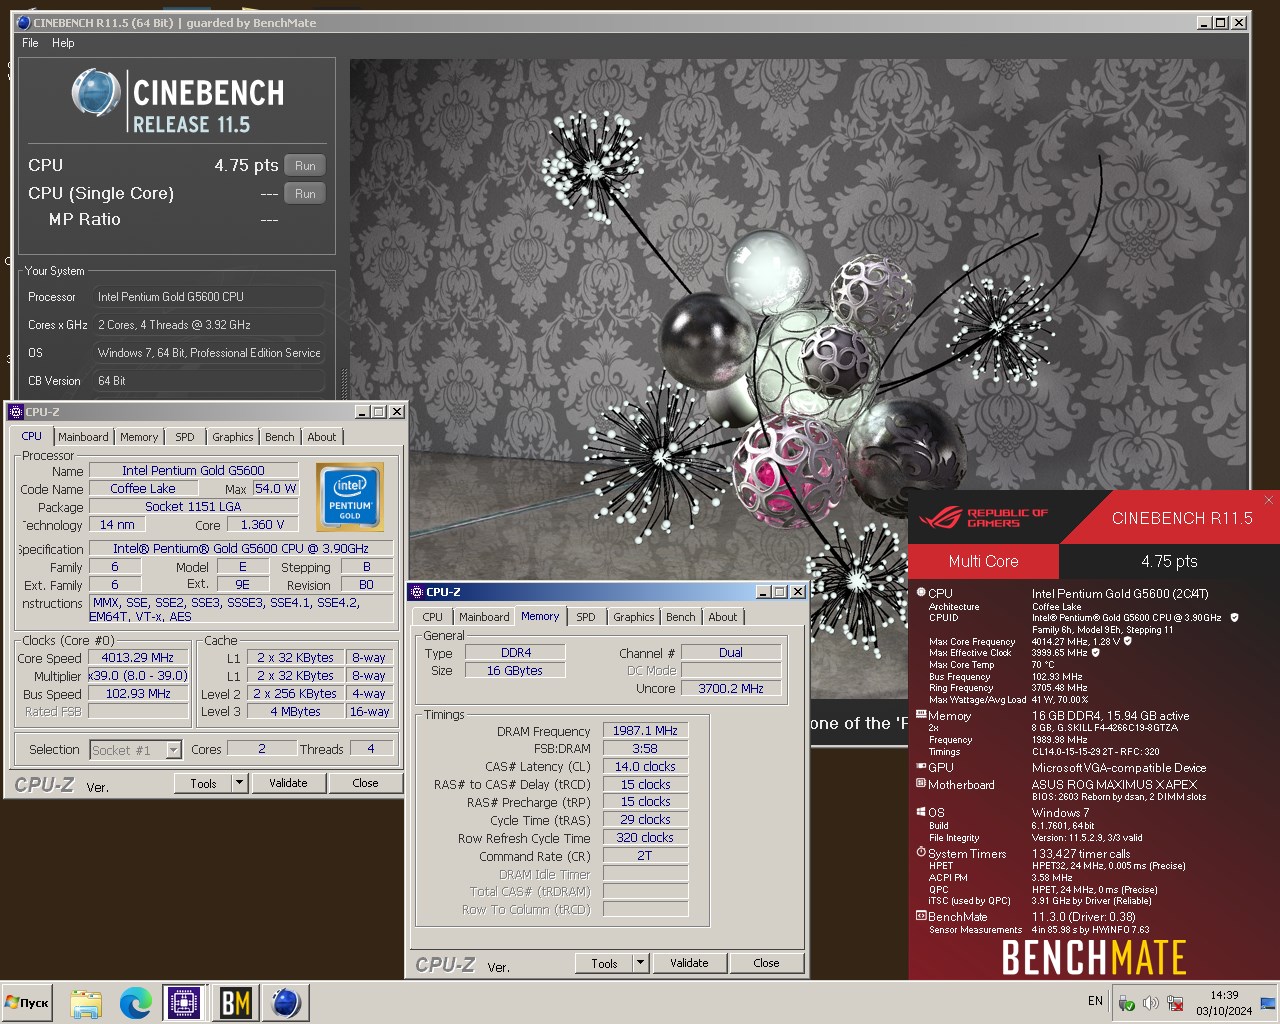The width and height of the screenshot is (1280, 1024).
Task: Click the CPU-Z Memory window title icon
Action: click(x=419, y=592)
